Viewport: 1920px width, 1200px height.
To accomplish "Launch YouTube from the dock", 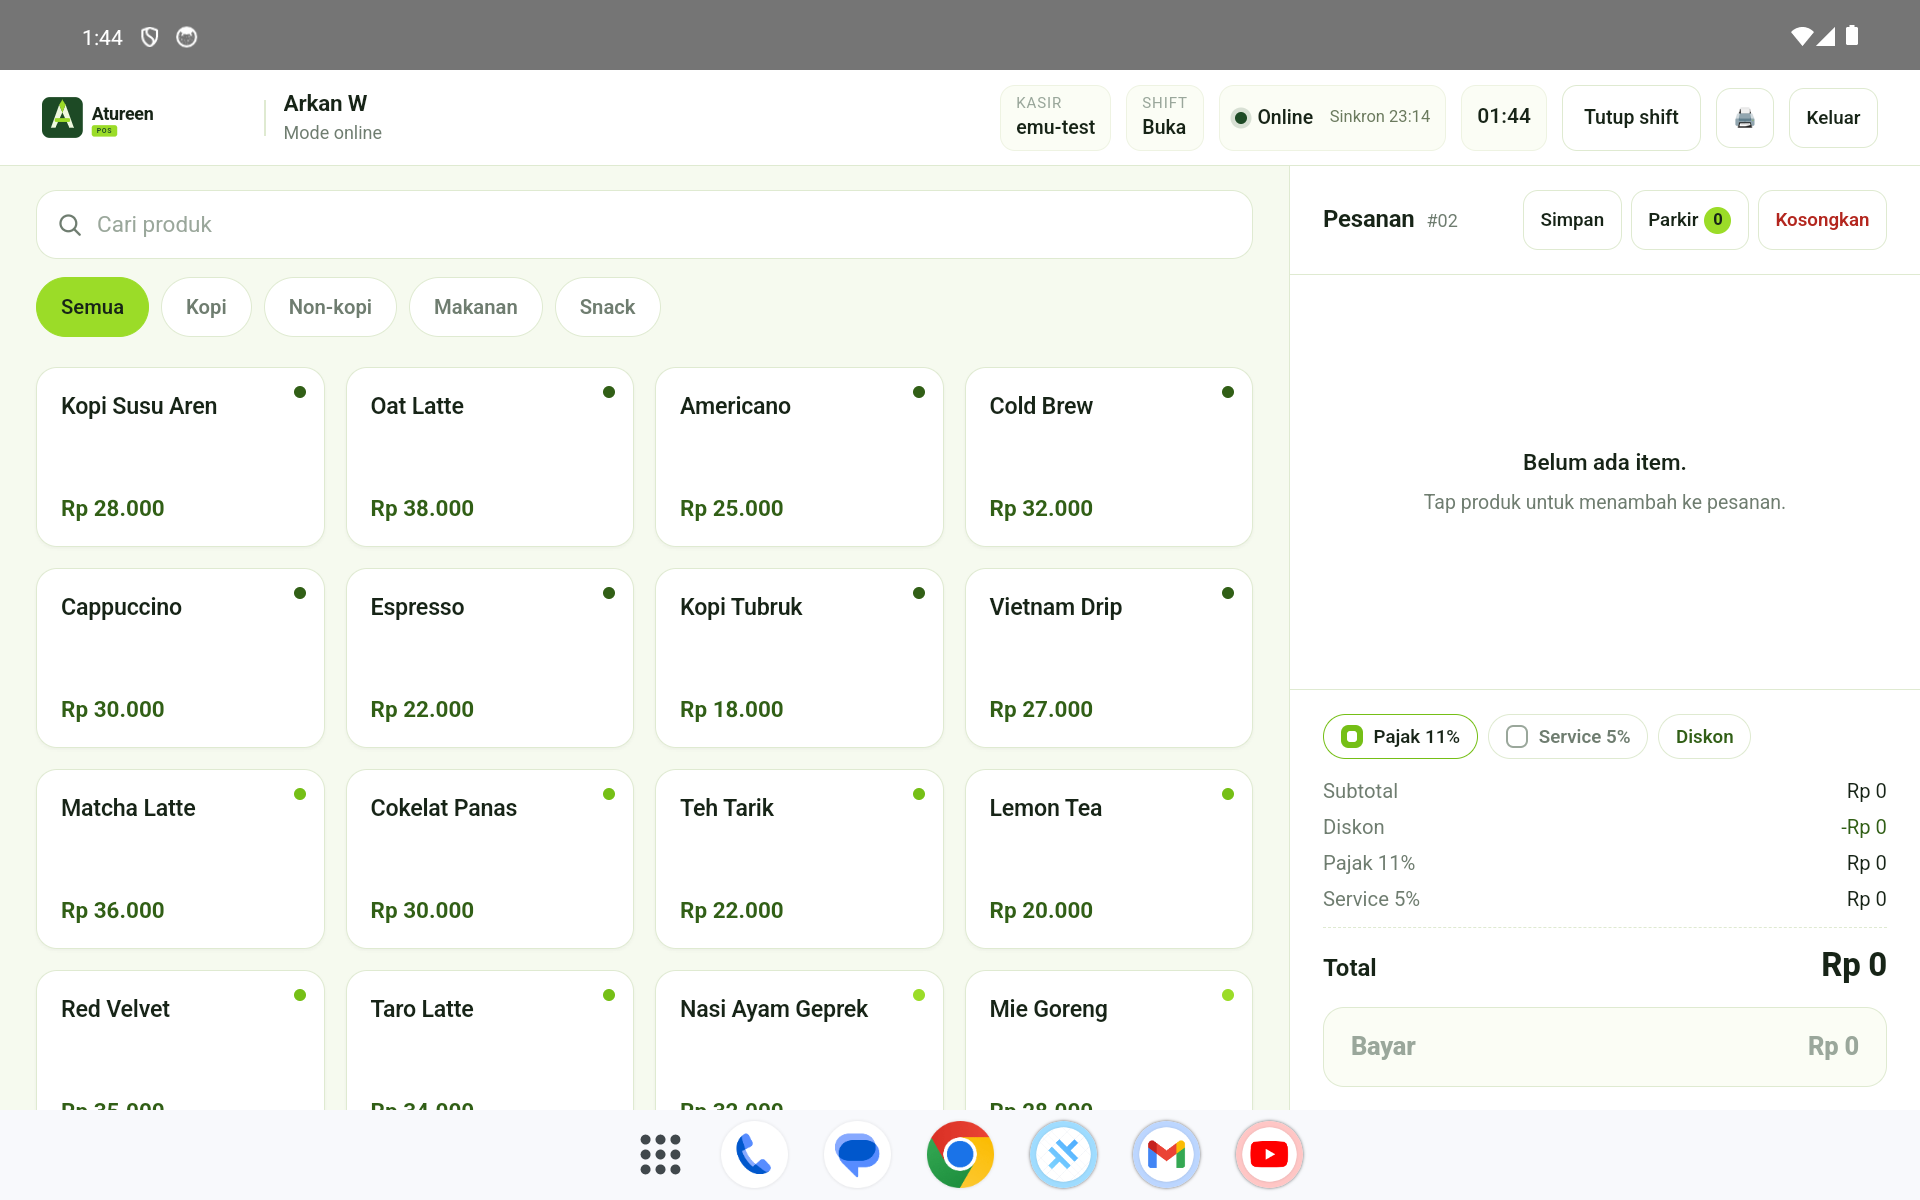I will (x=1269, y=1154).
